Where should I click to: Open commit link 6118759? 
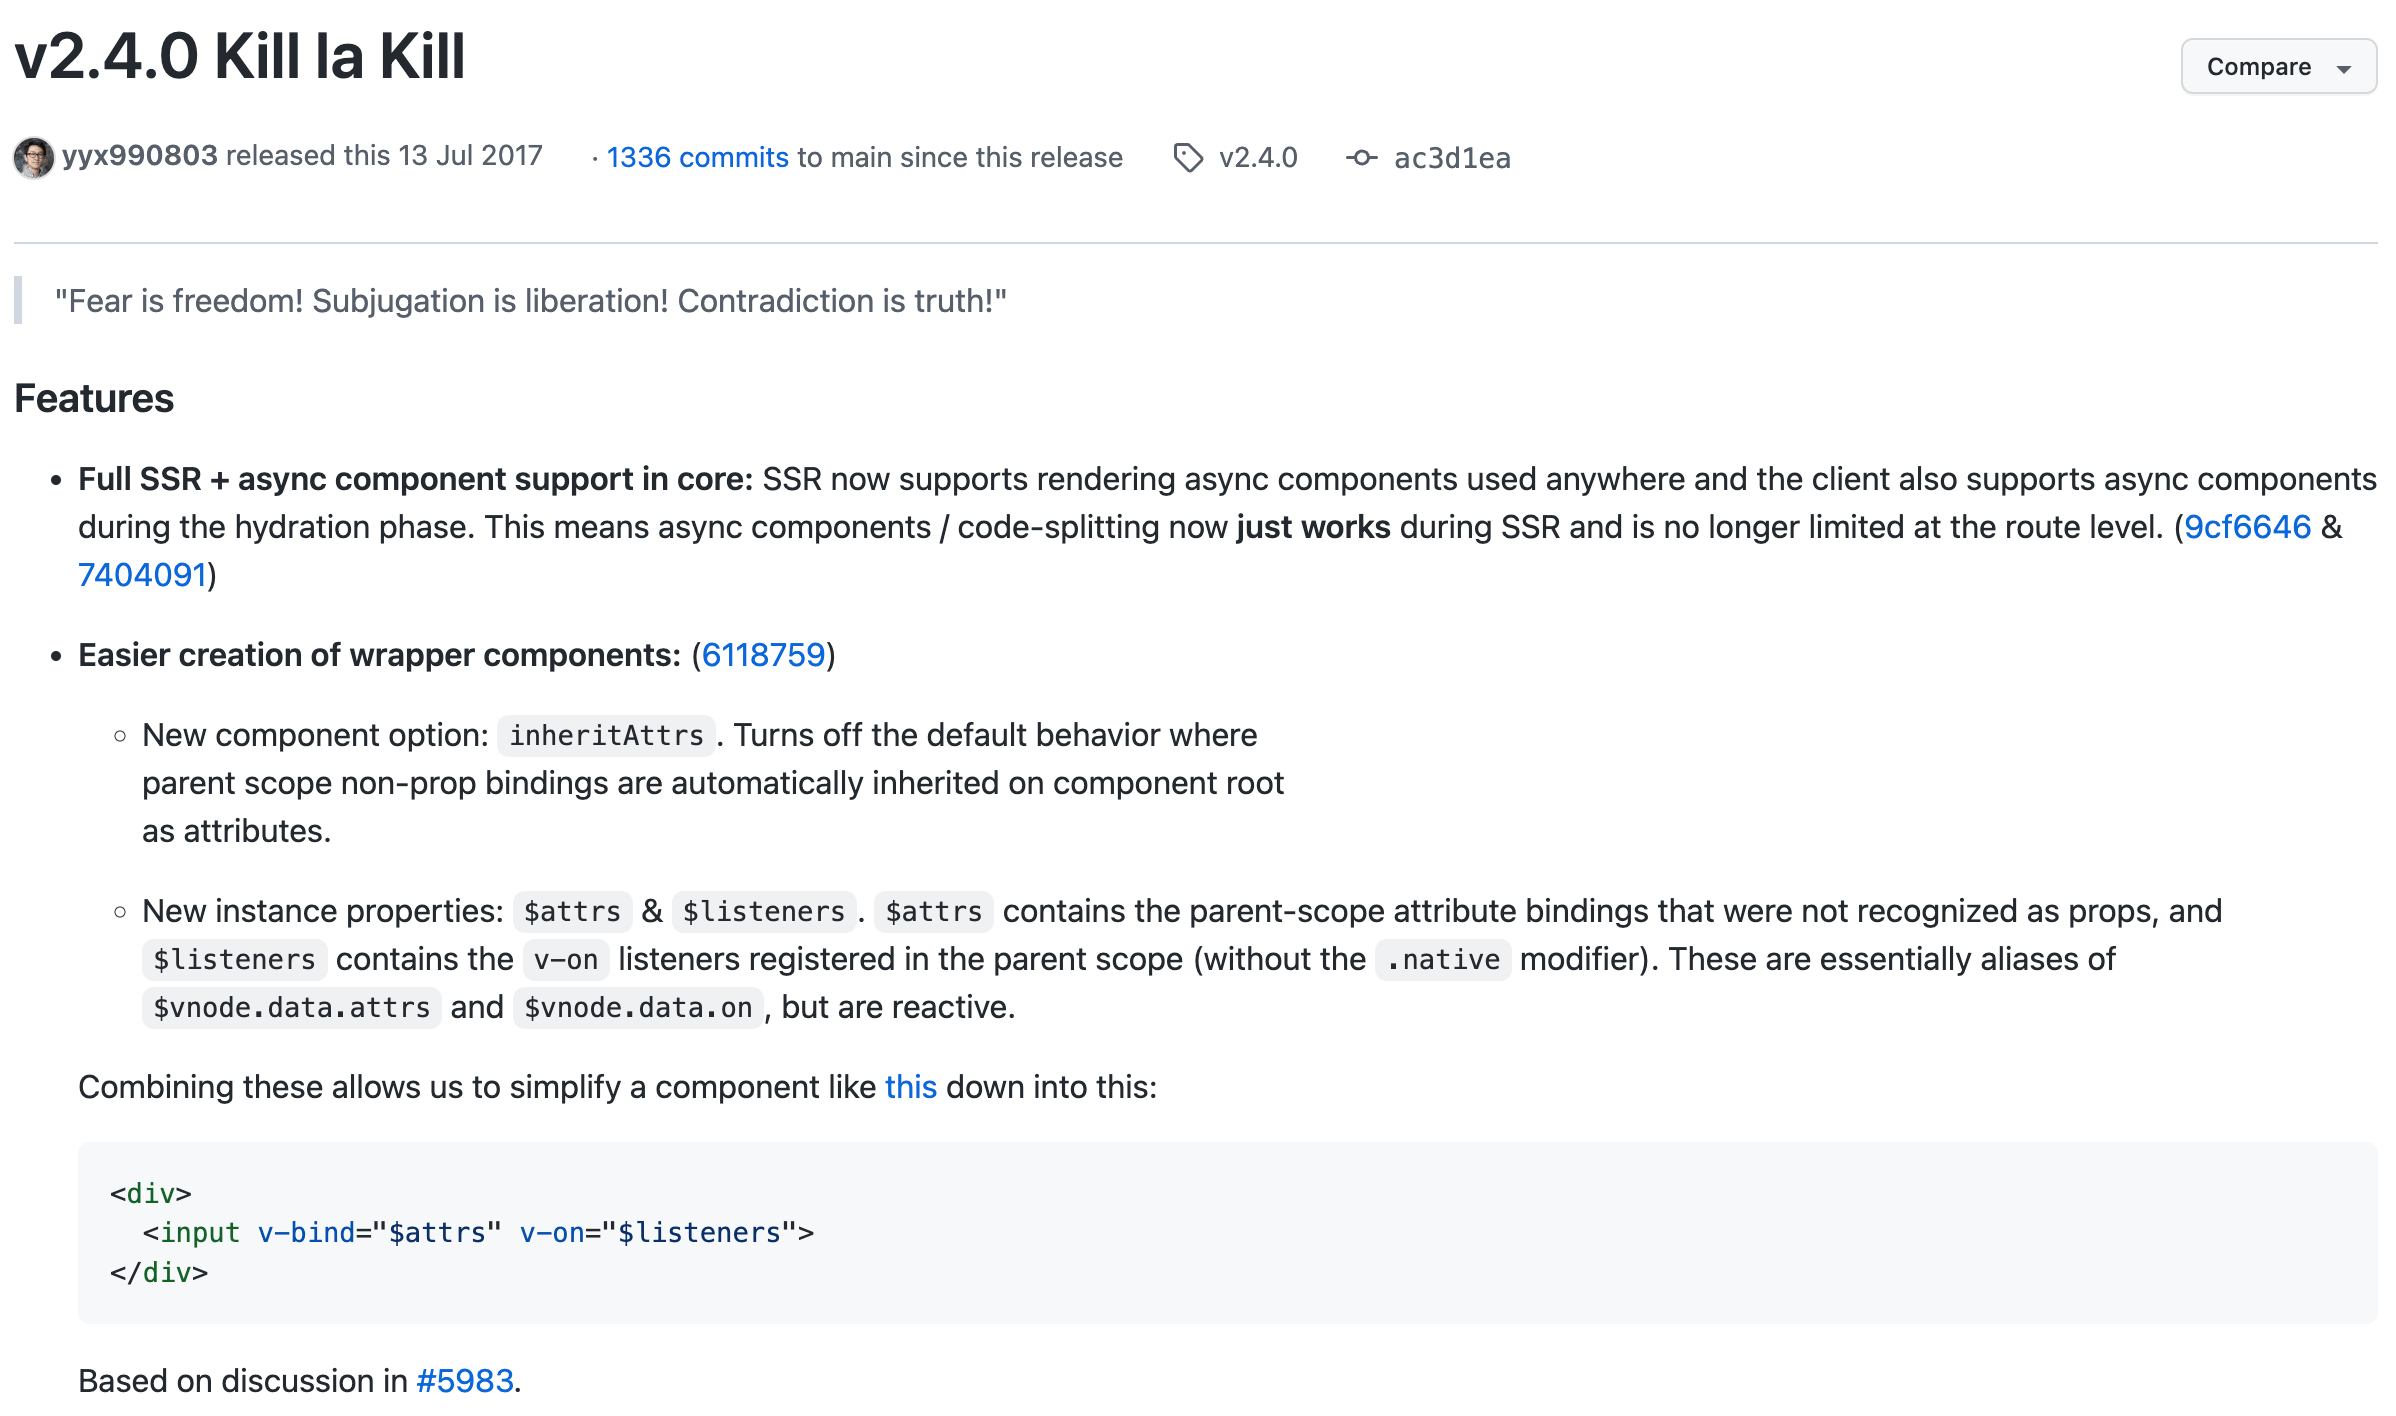coord(763,655)
